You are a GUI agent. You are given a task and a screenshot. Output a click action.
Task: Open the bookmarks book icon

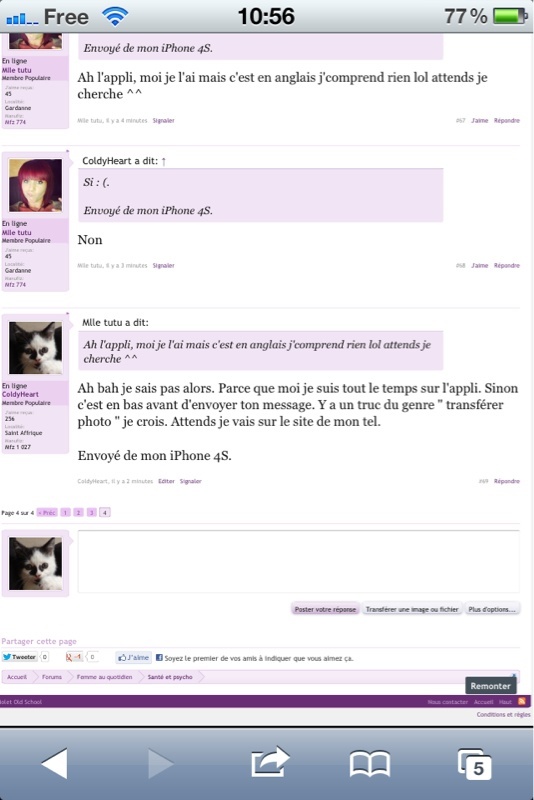[x=369, y=764]
